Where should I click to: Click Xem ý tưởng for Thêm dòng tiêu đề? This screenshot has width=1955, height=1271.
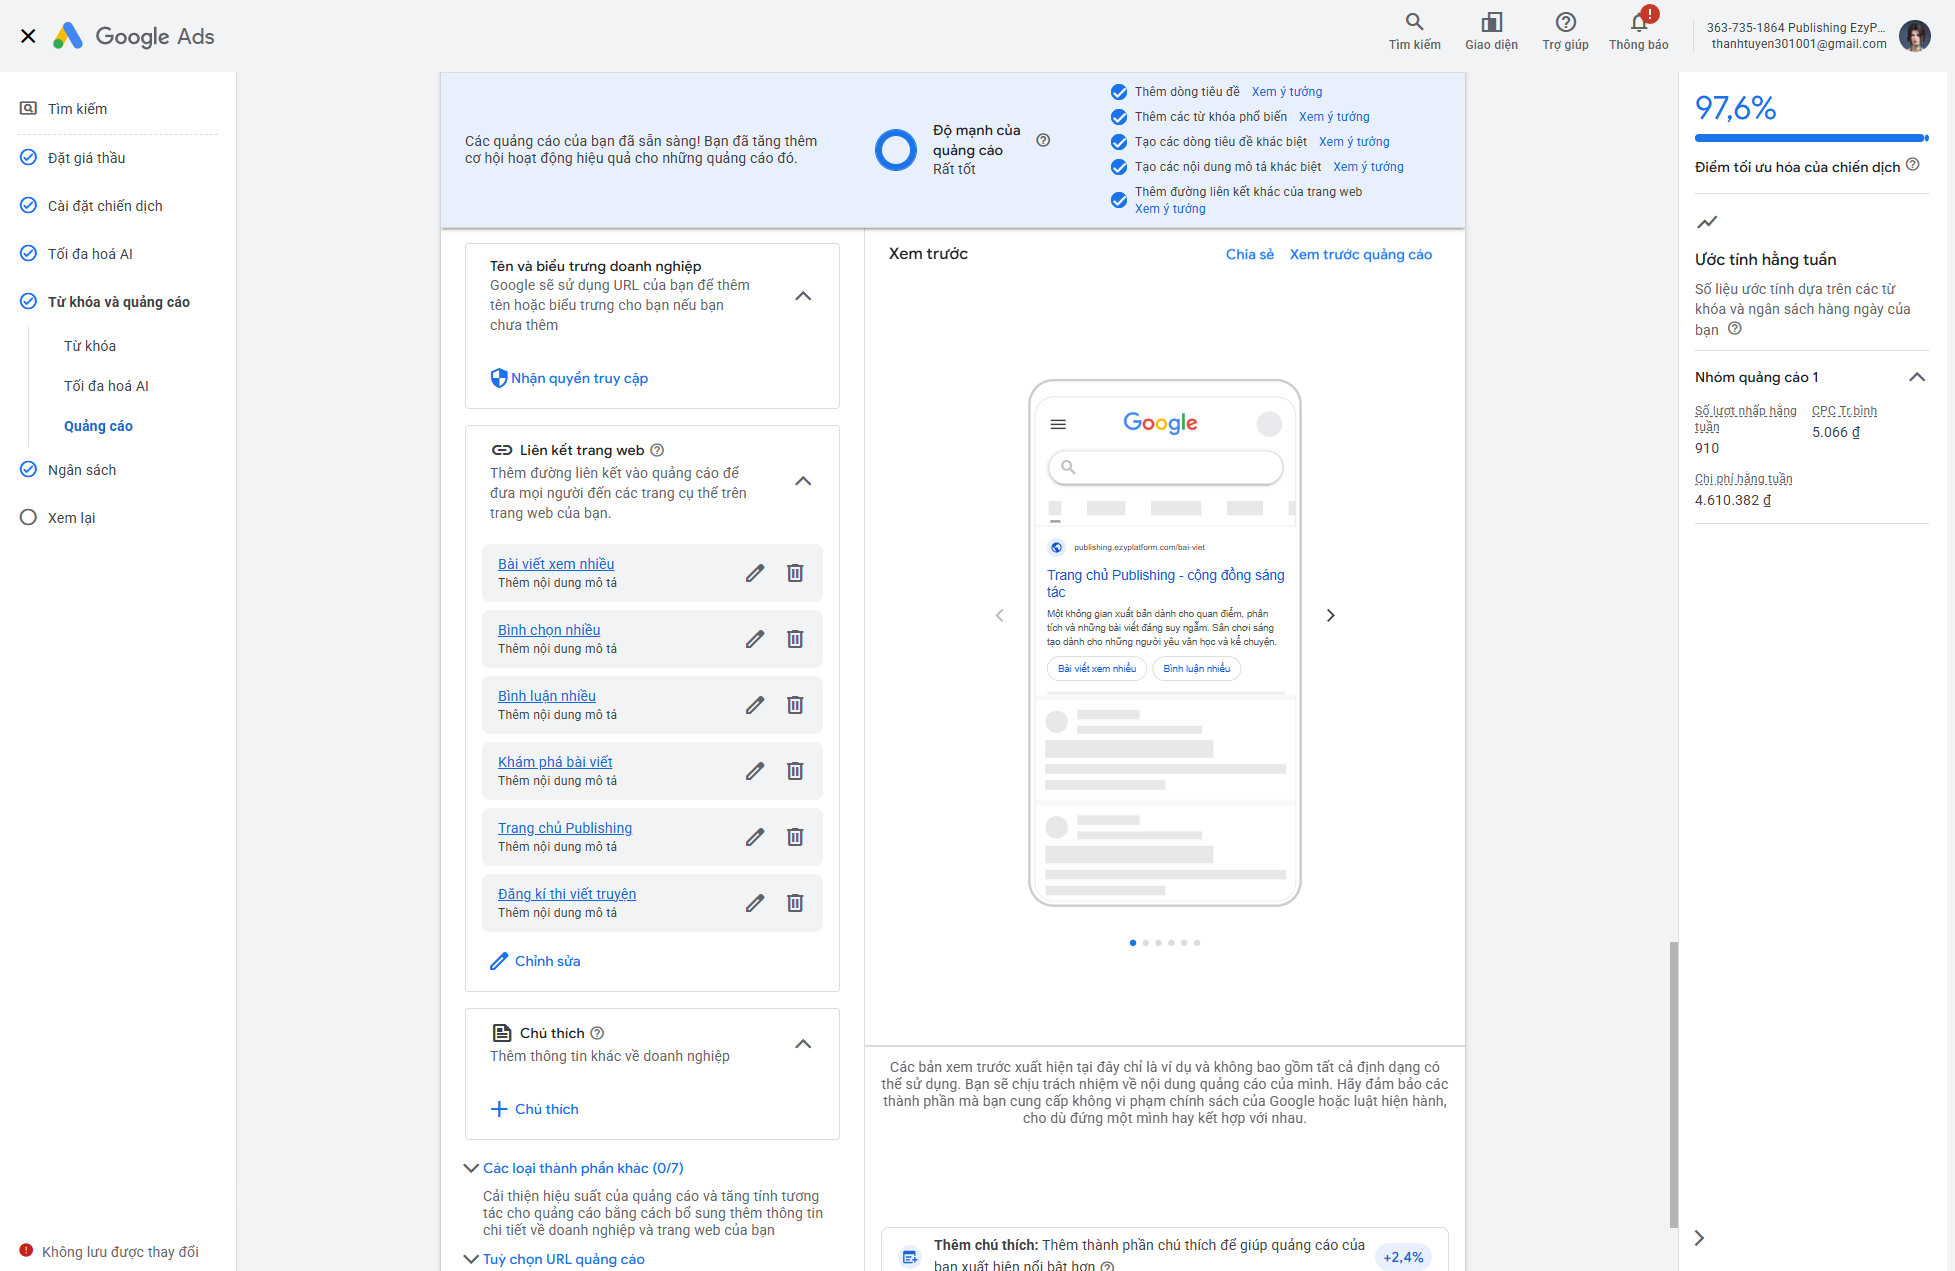tap(1287, 92)
